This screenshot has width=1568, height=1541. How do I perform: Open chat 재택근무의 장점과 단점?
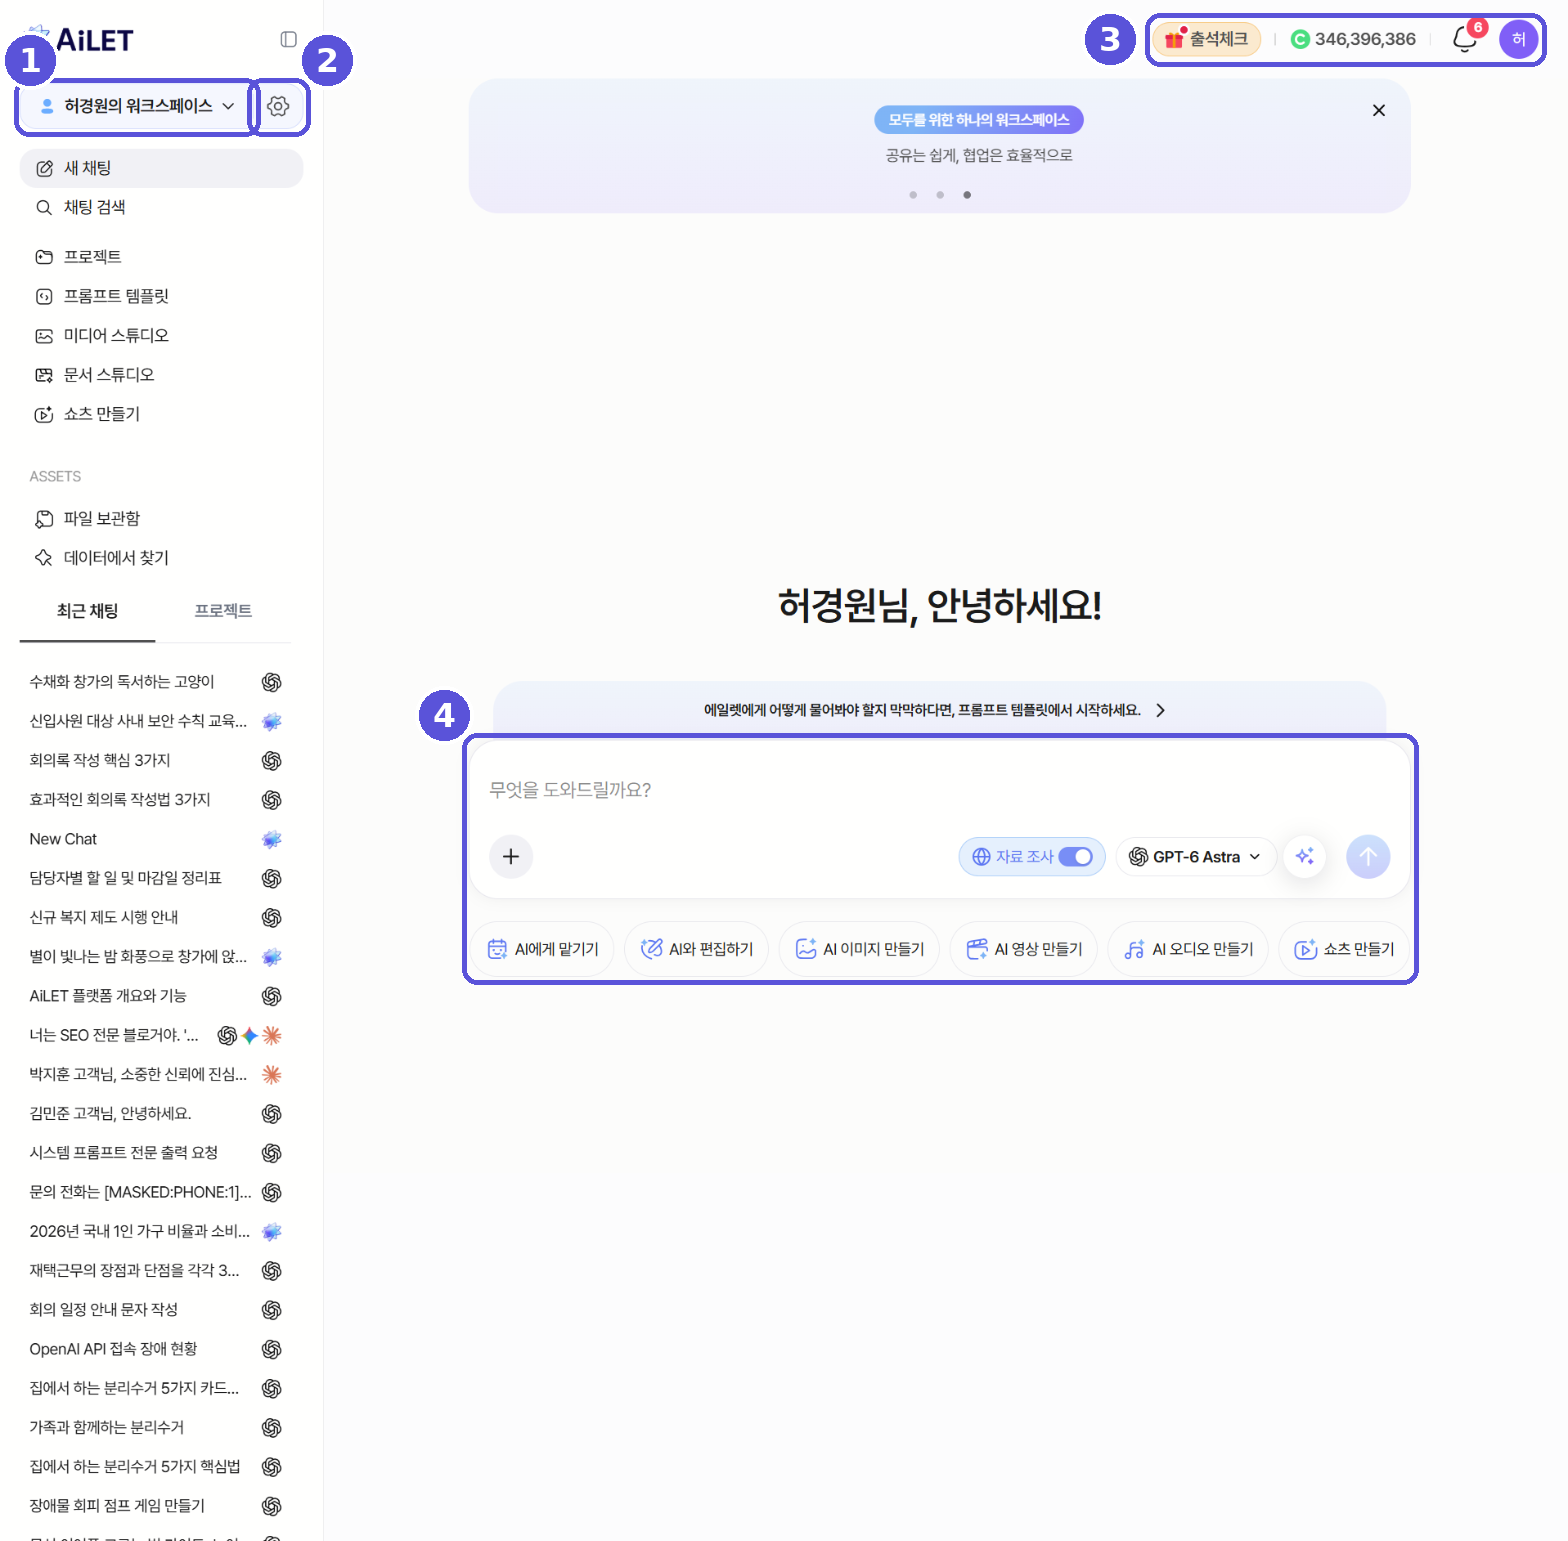tap(155, 1271)
